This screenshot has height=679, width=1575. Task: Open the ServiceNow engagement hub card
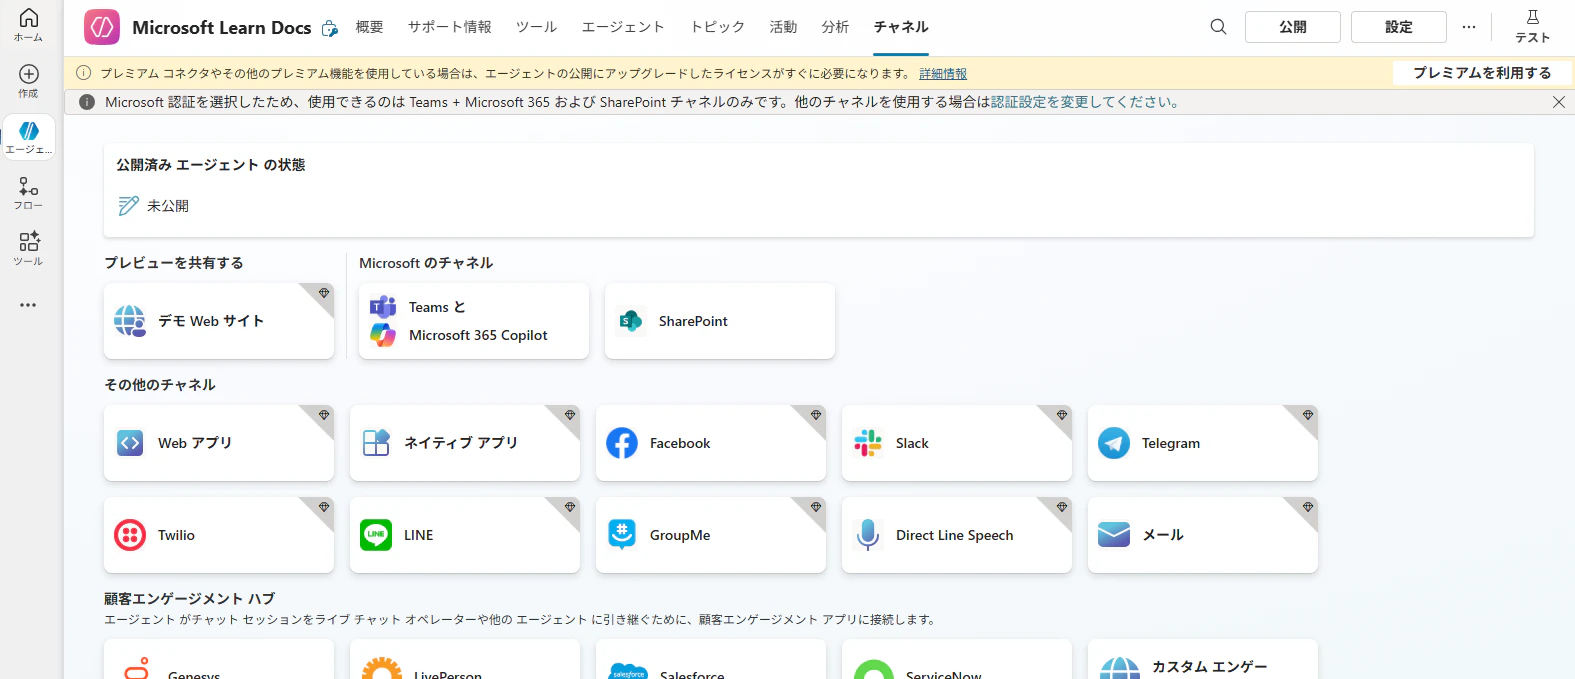pyautogui.click(x=957, y=660)
